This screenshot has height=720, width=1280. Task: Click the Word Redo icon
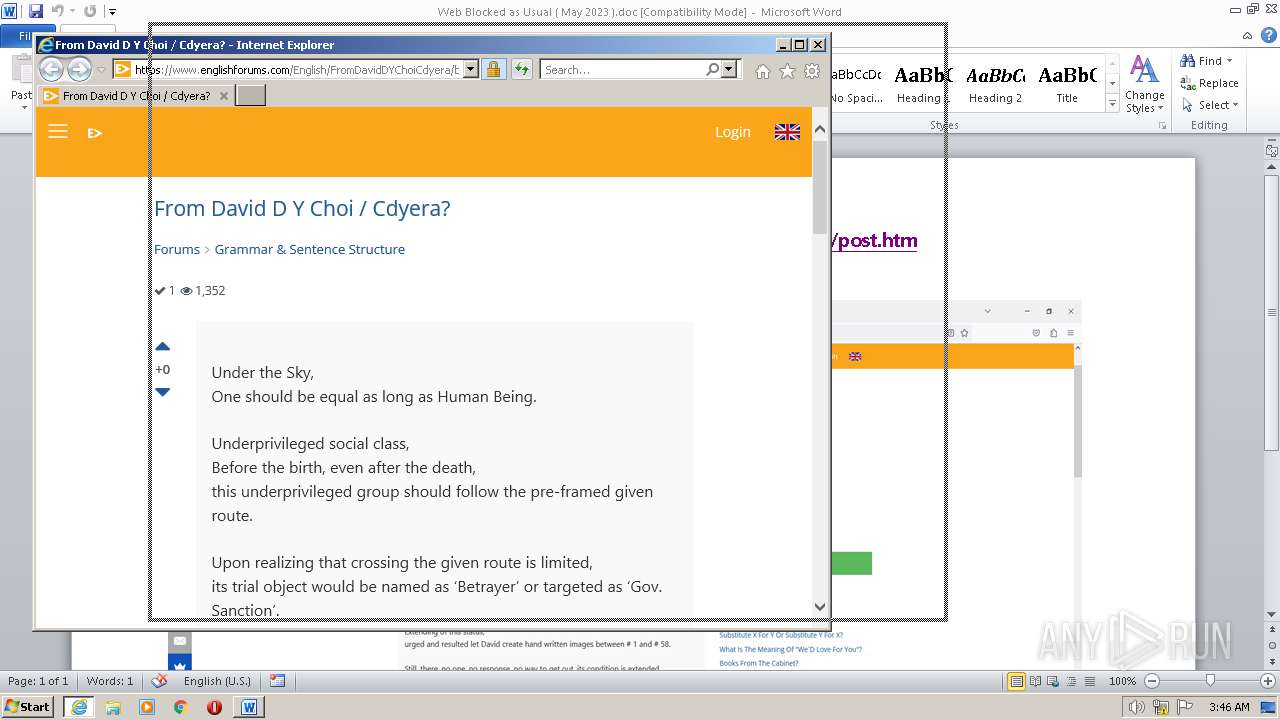coord(90,11)
